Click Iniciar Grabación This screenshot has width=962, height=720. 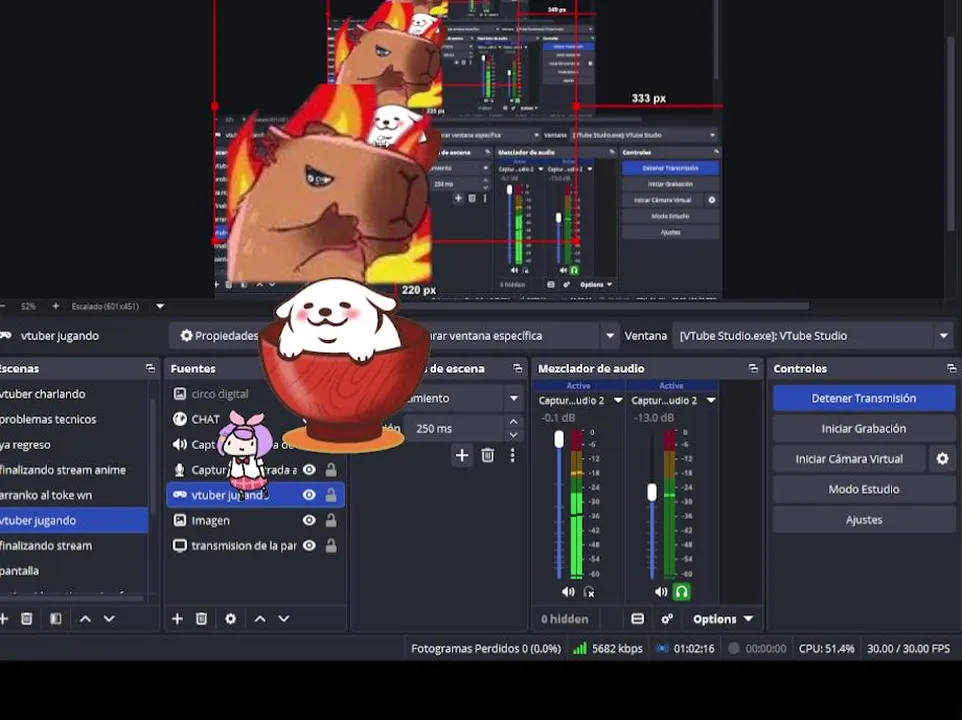863,428
